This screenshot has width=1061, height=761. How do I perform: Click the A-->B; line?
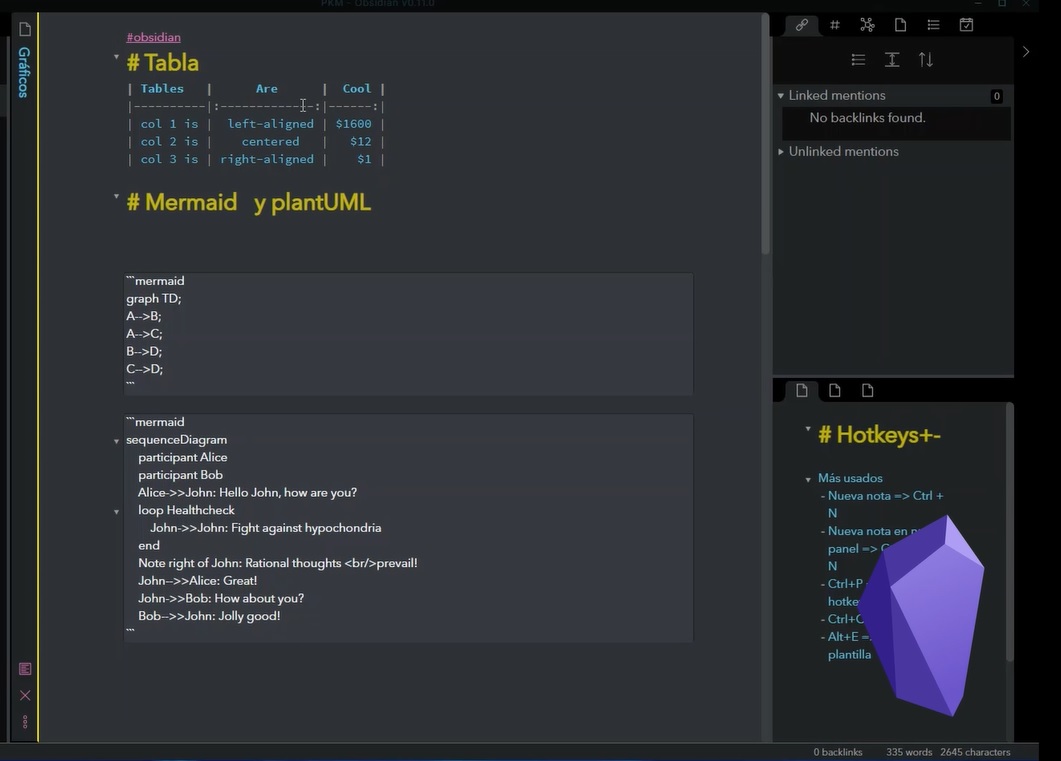143,316
